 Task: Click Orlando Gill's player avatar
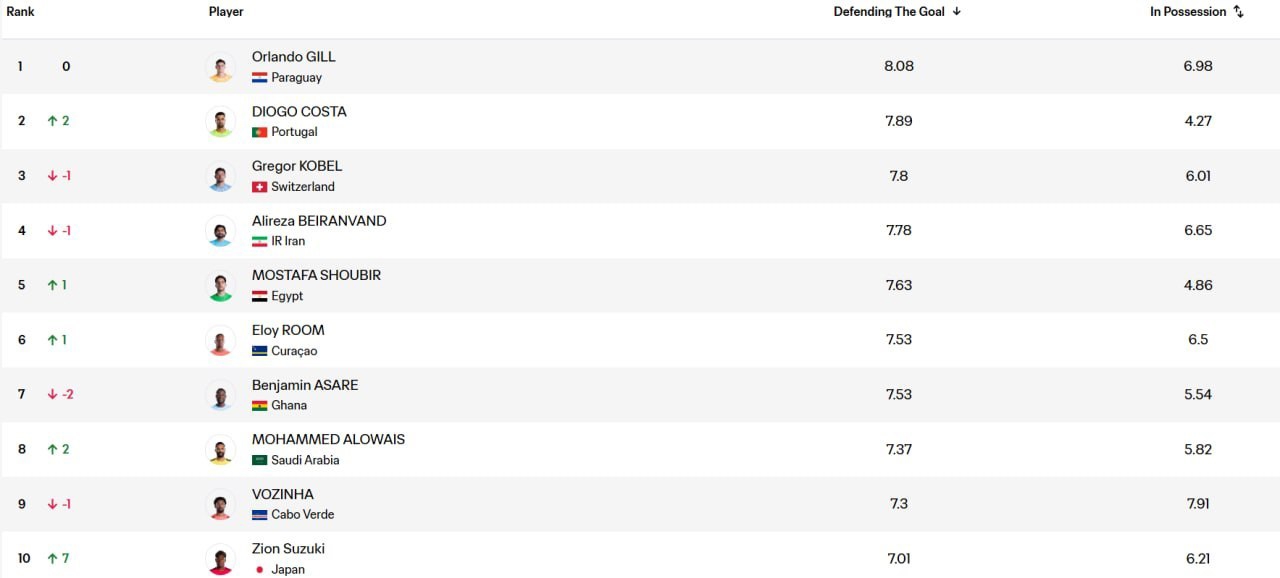(x=220, y=67)
